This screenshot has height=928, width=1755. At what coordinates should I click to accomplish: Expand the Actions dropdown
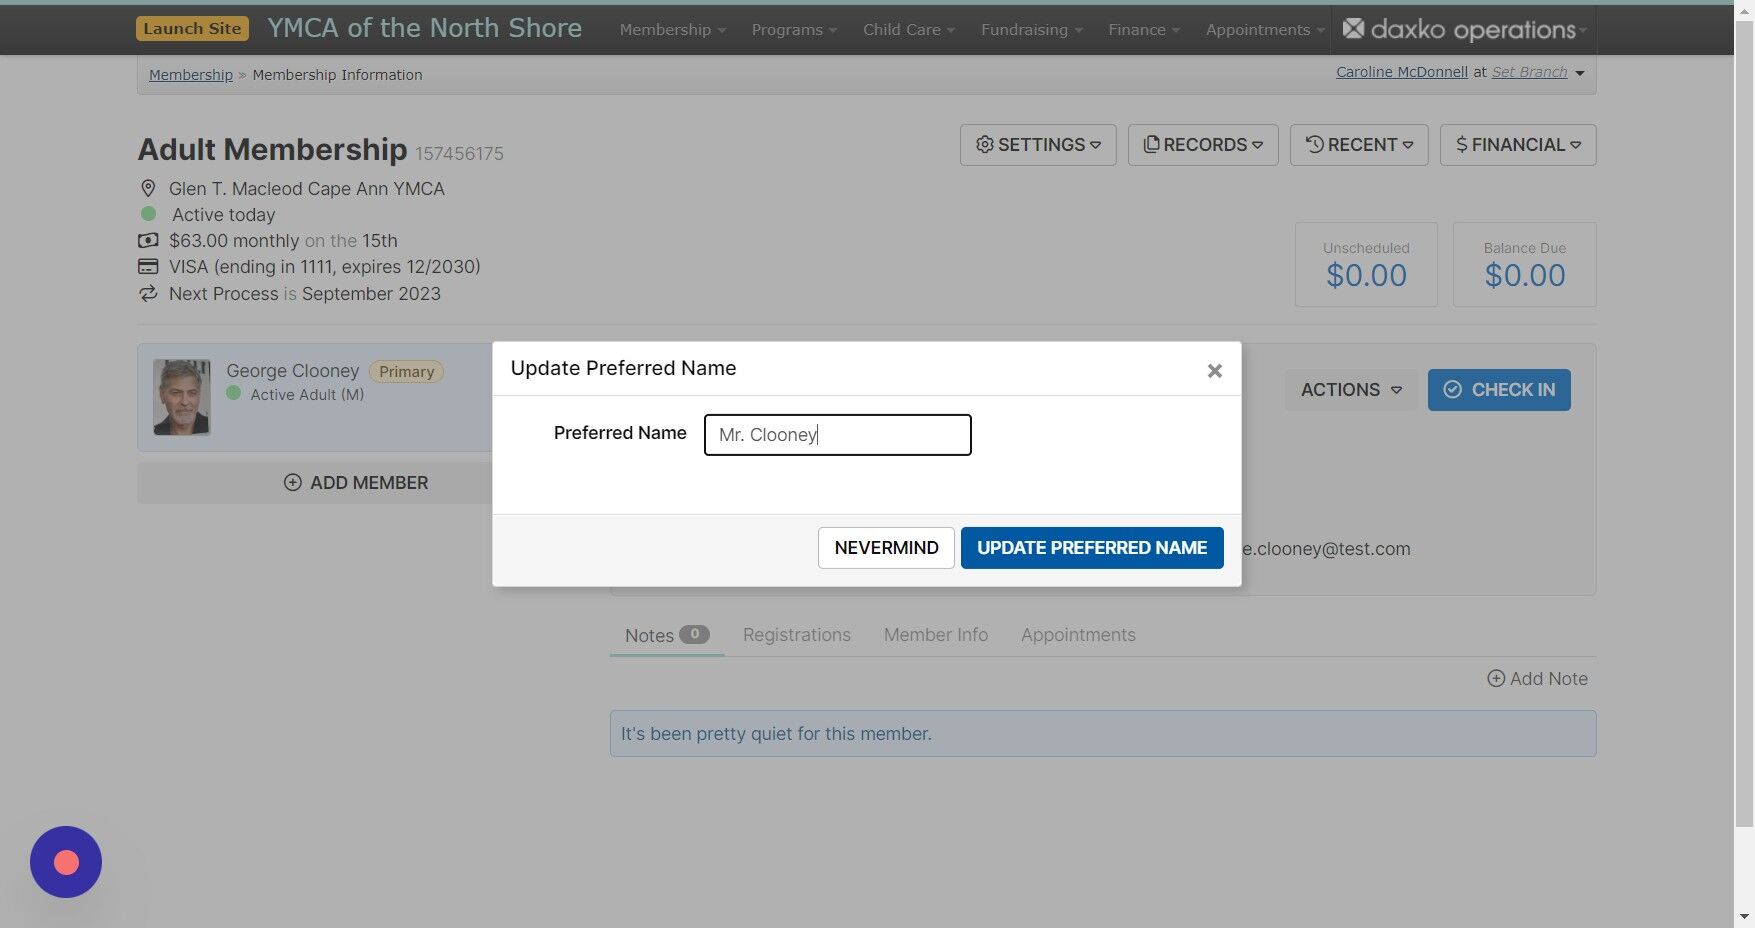pos(1349,389)
